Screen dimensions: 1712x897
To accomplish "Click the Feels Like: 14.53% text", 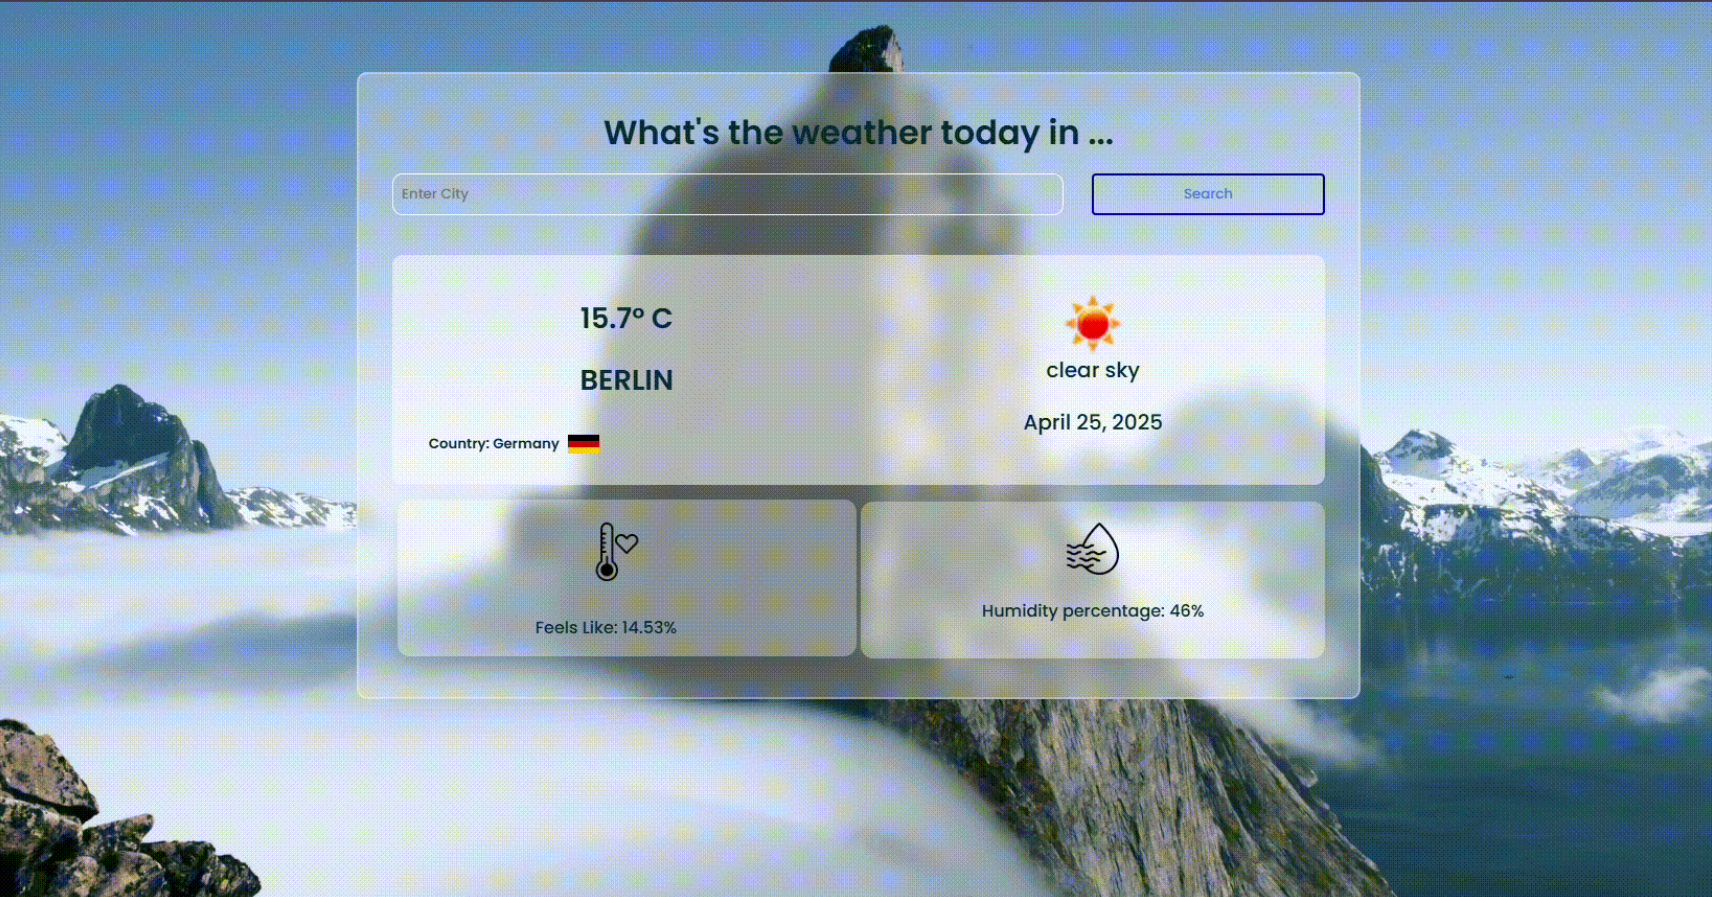I will pyautogui.click(x=605, y=628).
